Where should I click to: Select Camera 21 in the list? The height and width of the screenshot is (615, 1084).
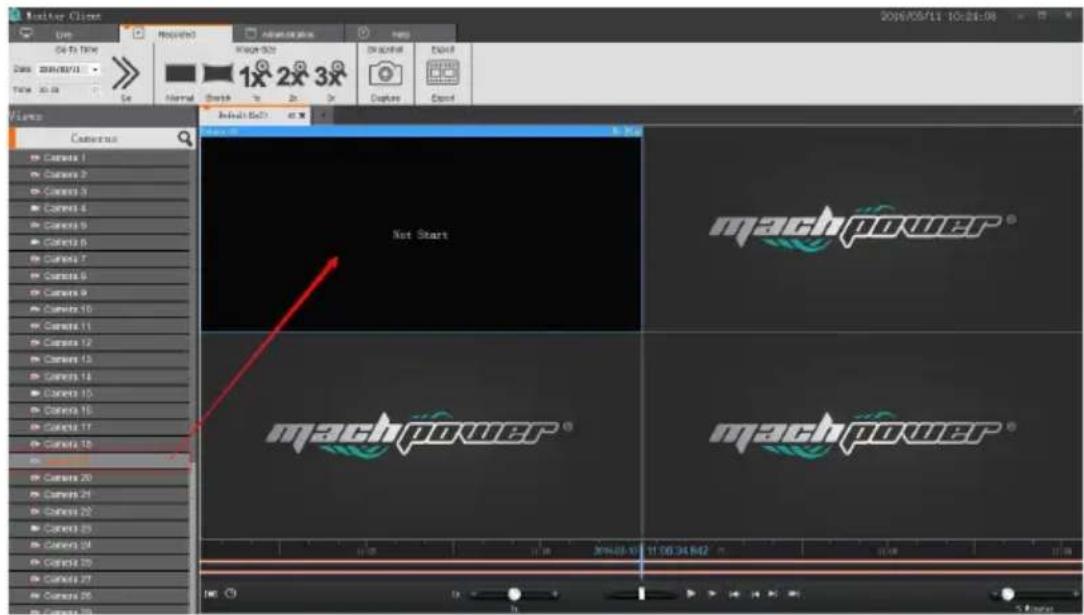point(100,495)
